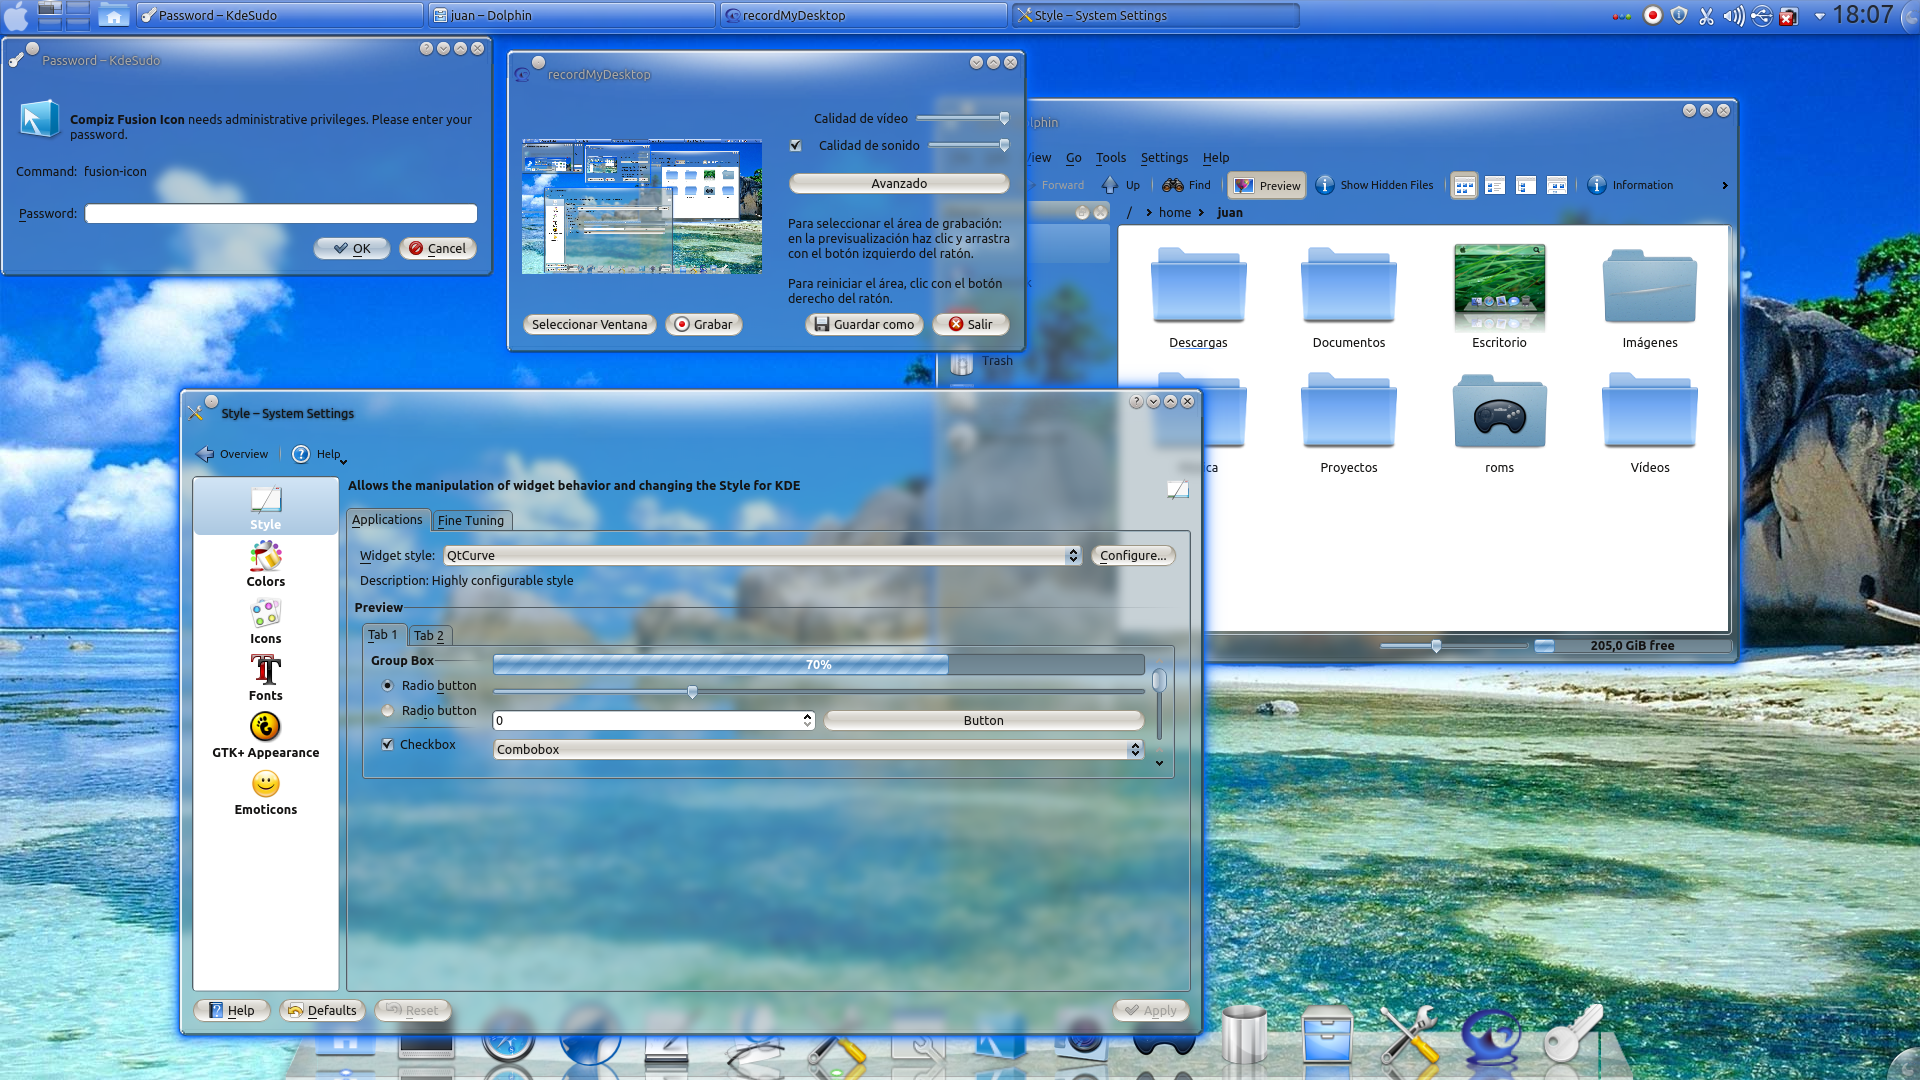
Task: Launch the key icon in the dock
Action: pos(1573,1033)
